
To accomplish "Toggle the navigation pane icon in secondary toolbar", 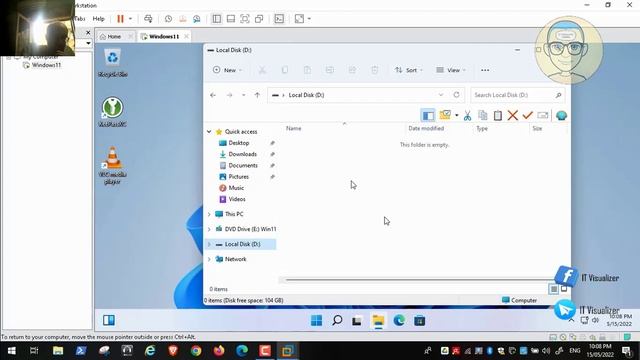I will tap(428, 116).
